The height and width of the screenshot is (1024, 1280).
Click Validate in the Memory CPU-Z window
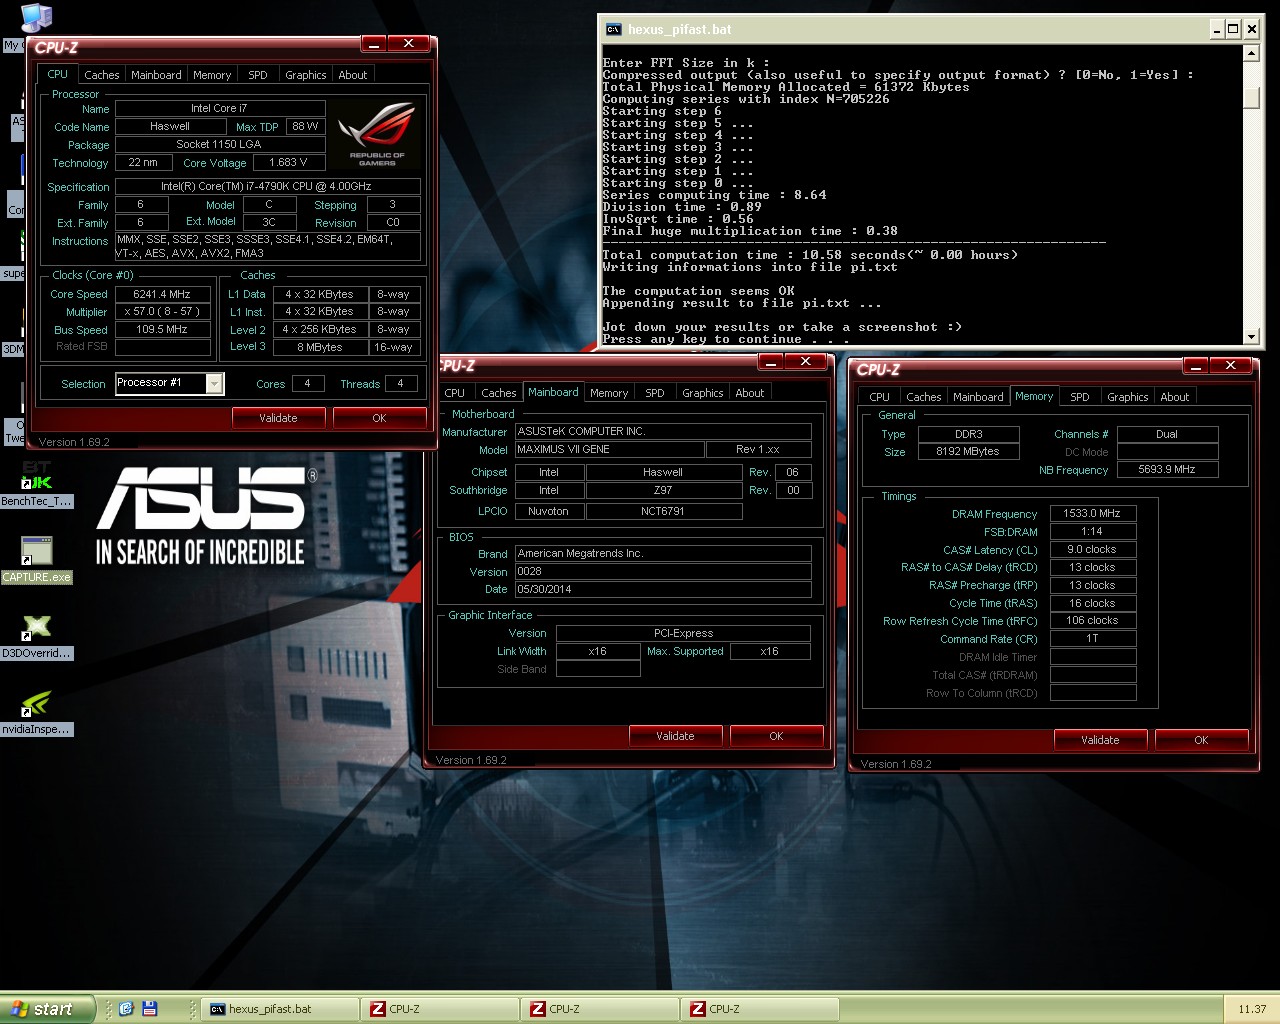click(x=1100, y=740)
